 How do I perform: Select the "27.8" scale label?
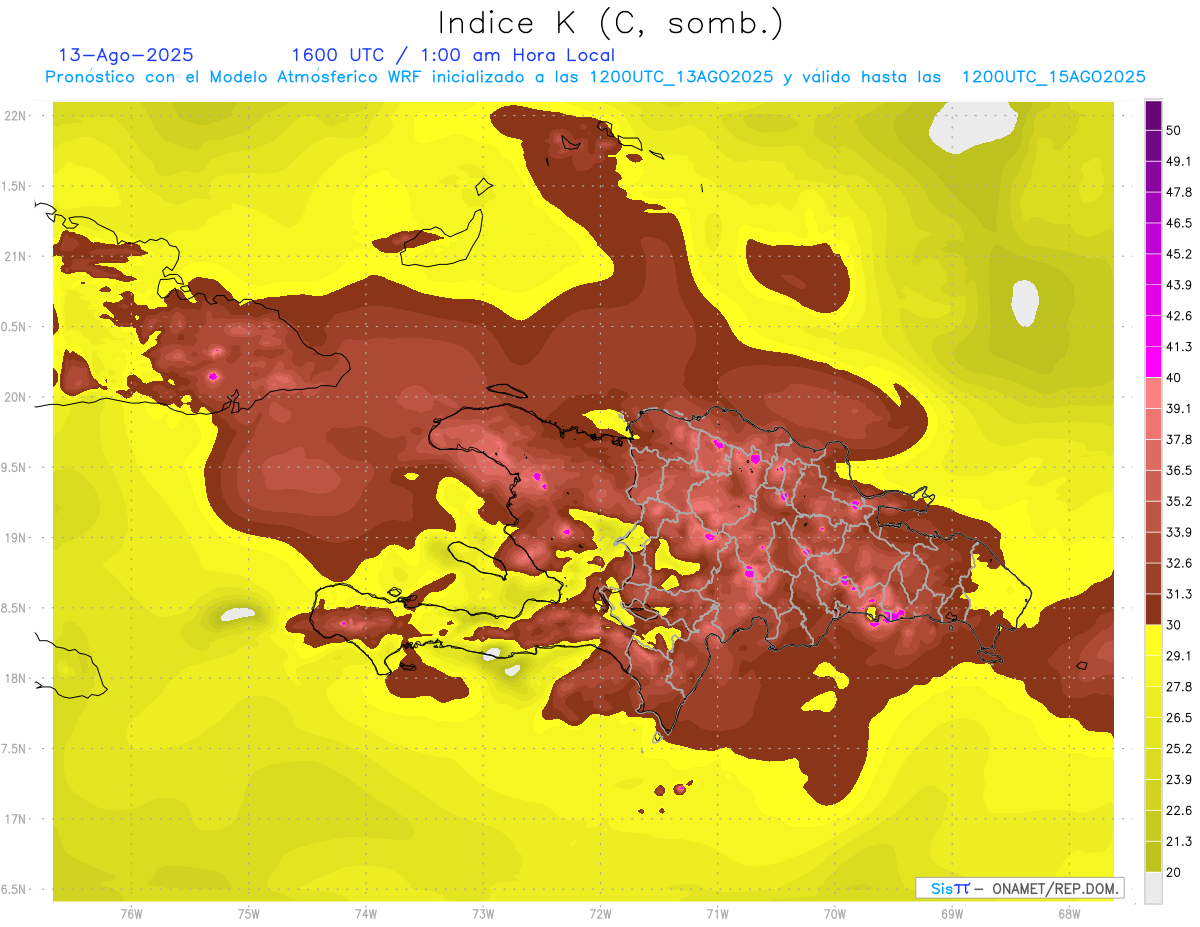click(x=1178, y=687)
